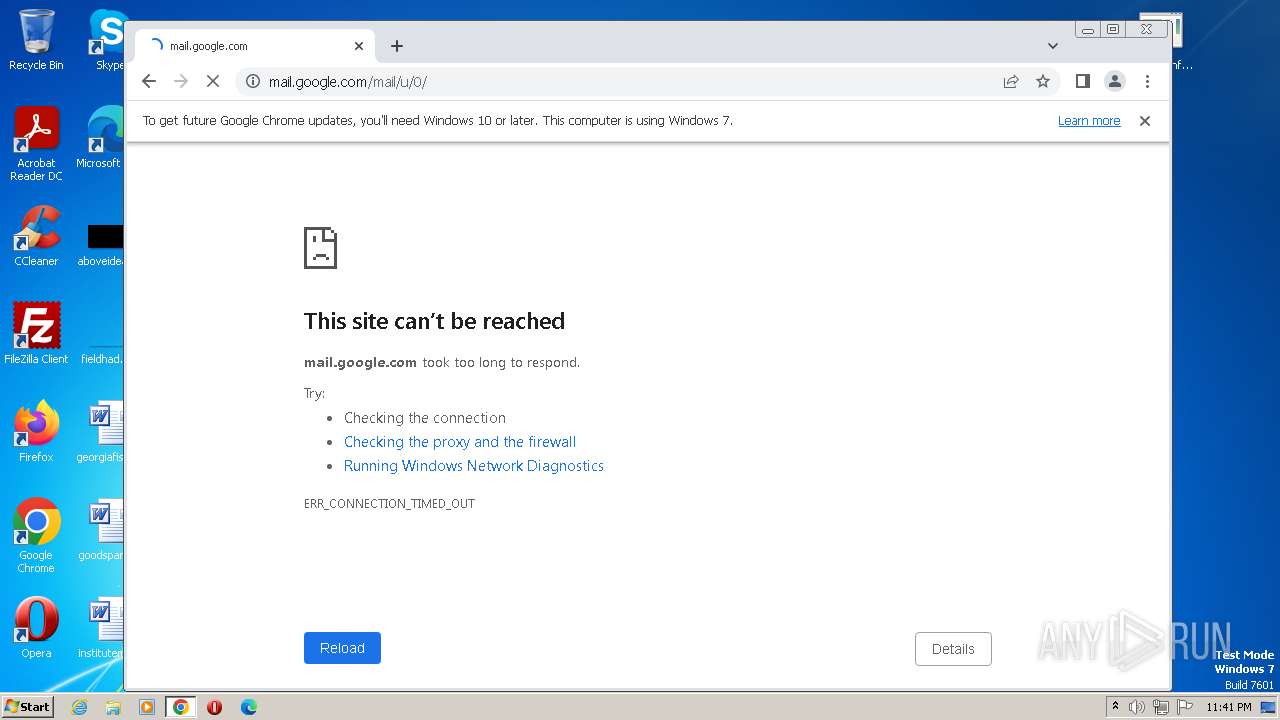Open the goodspar Word document icon

point(100,530)
